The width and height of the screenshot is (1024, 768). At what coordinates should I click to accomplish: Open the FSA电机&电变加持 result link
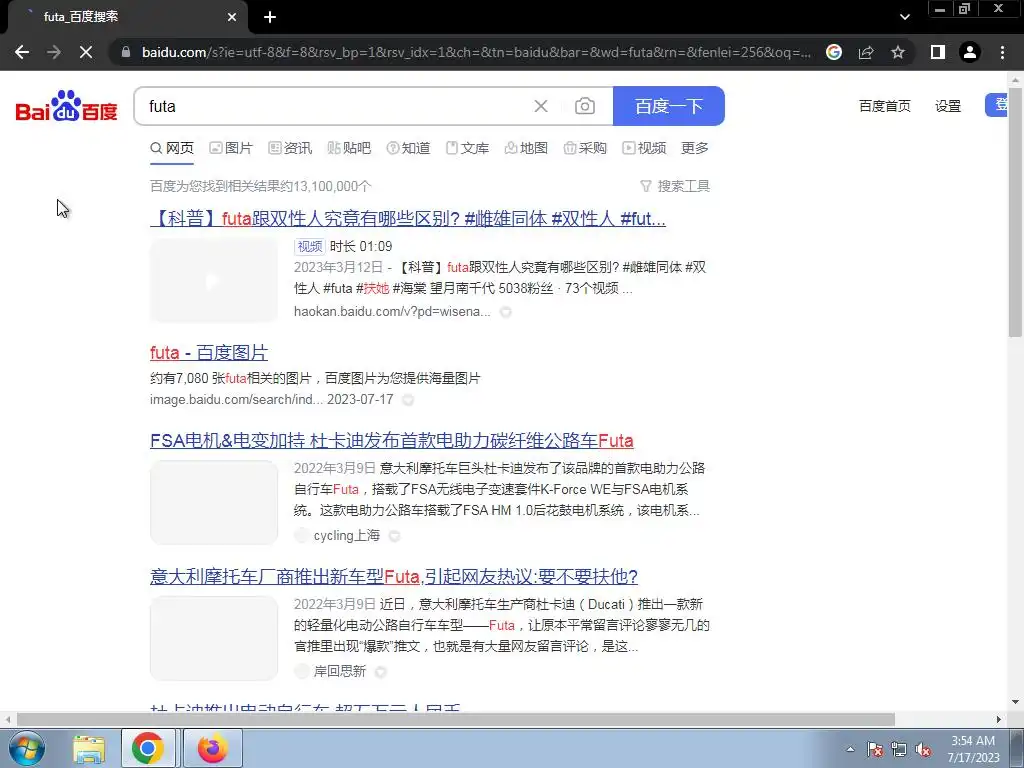(392, 441)
